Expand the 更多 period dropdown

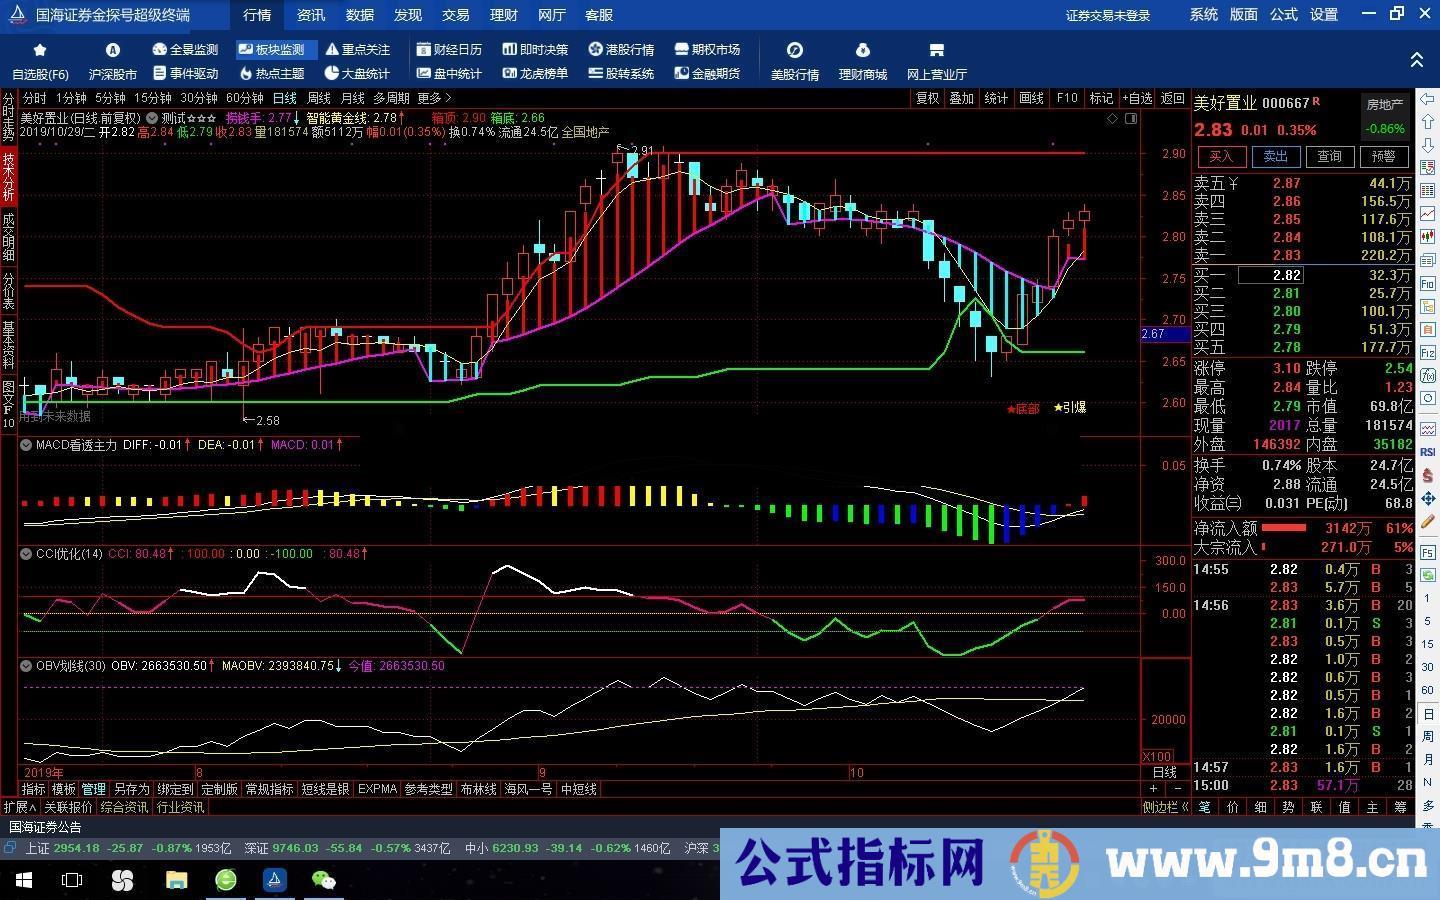click(x=432, y=98)
